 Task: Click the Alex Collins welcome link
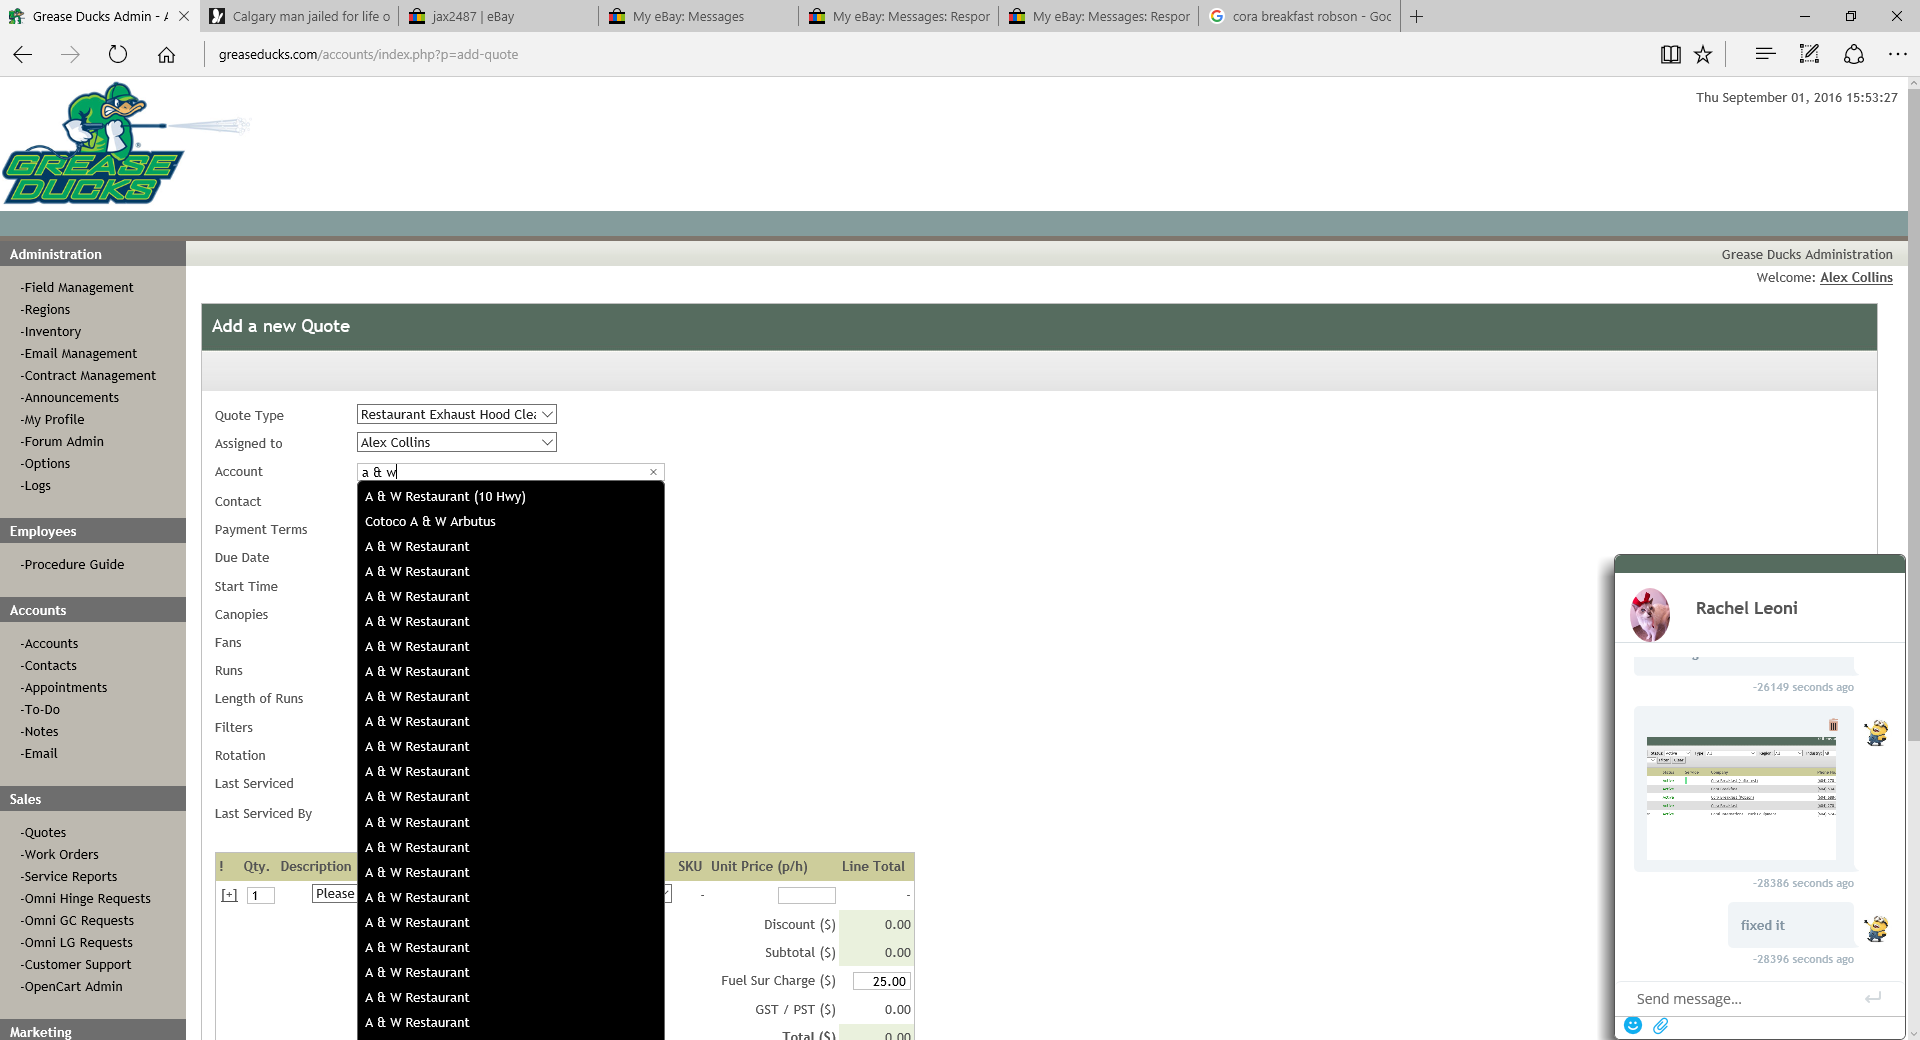1855,278
